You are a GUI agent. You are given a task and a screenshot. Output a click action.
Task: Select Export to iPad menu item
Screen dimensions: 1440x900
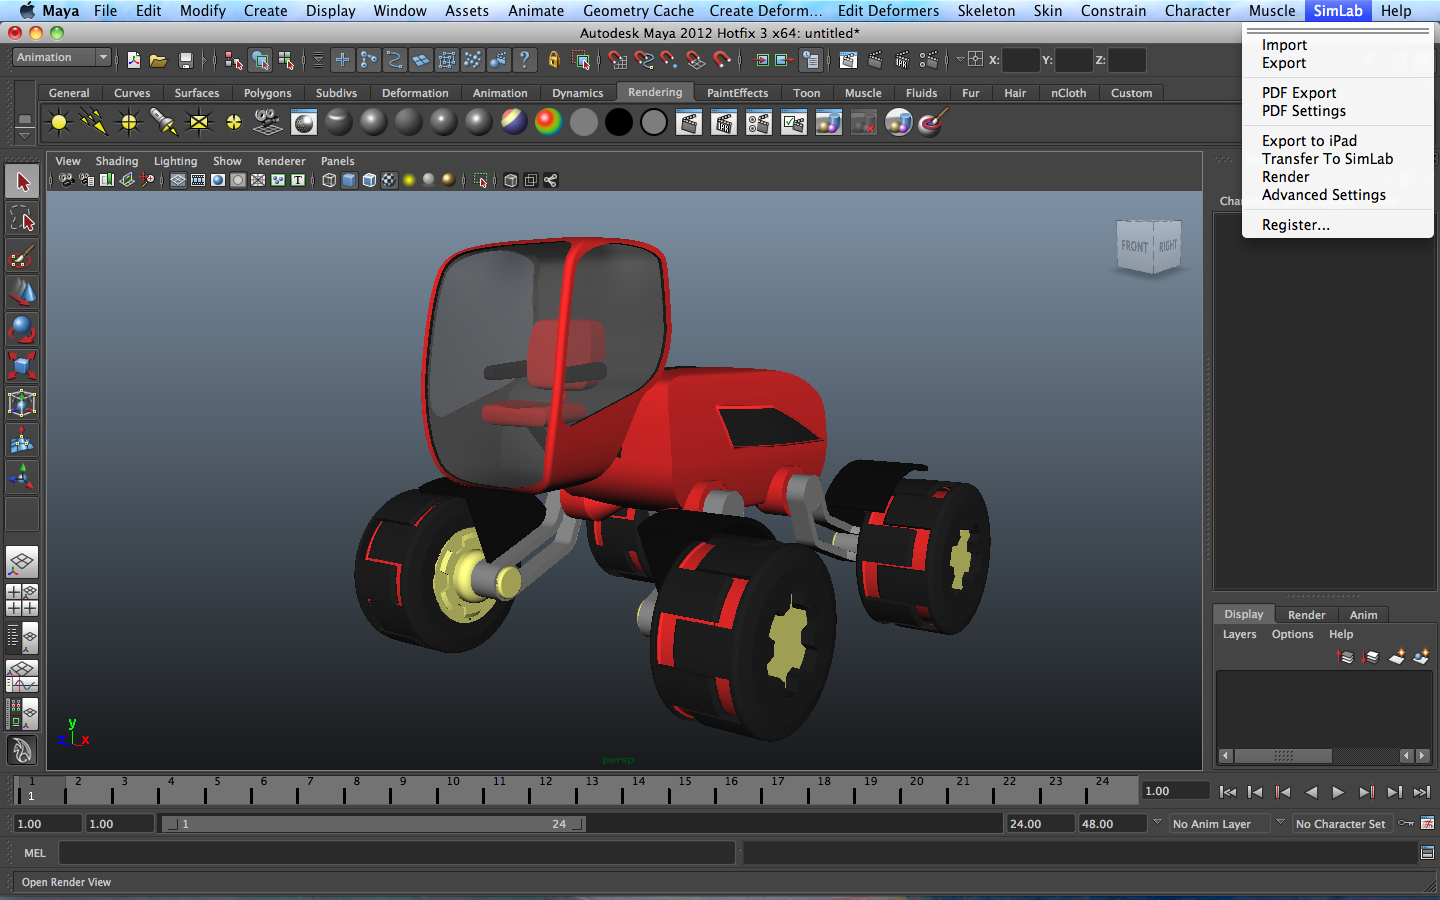pyautogui.click(x=1309, y=141)
